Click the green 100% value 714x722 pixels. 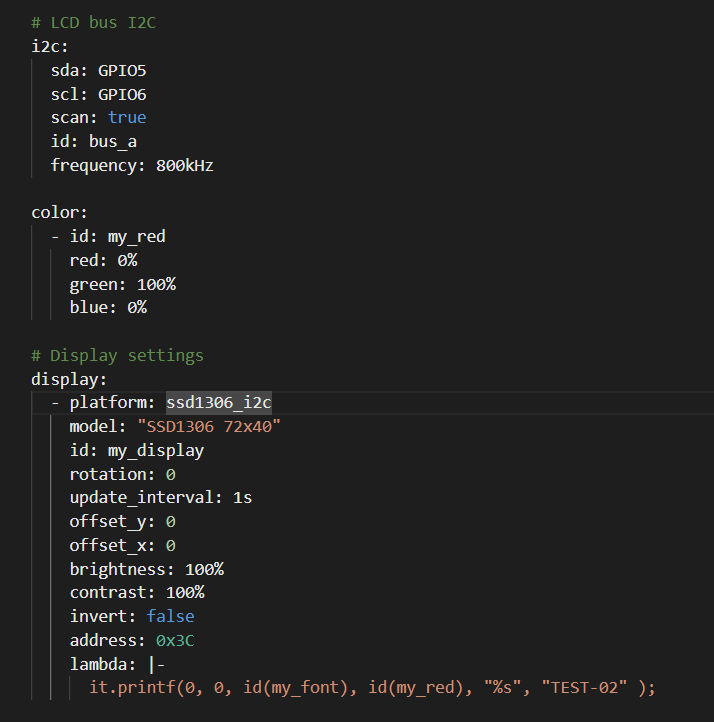pyautogui.click(x=156, y=284)
